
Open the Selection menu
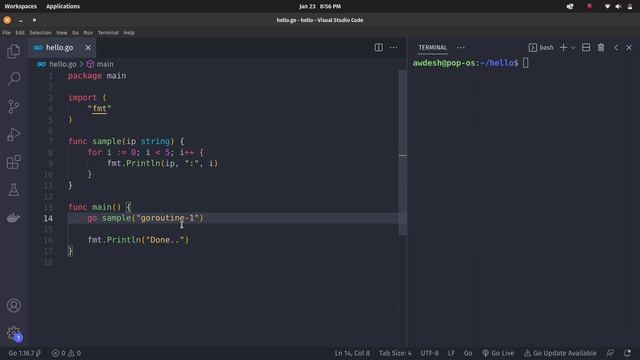tap(40, 33)
